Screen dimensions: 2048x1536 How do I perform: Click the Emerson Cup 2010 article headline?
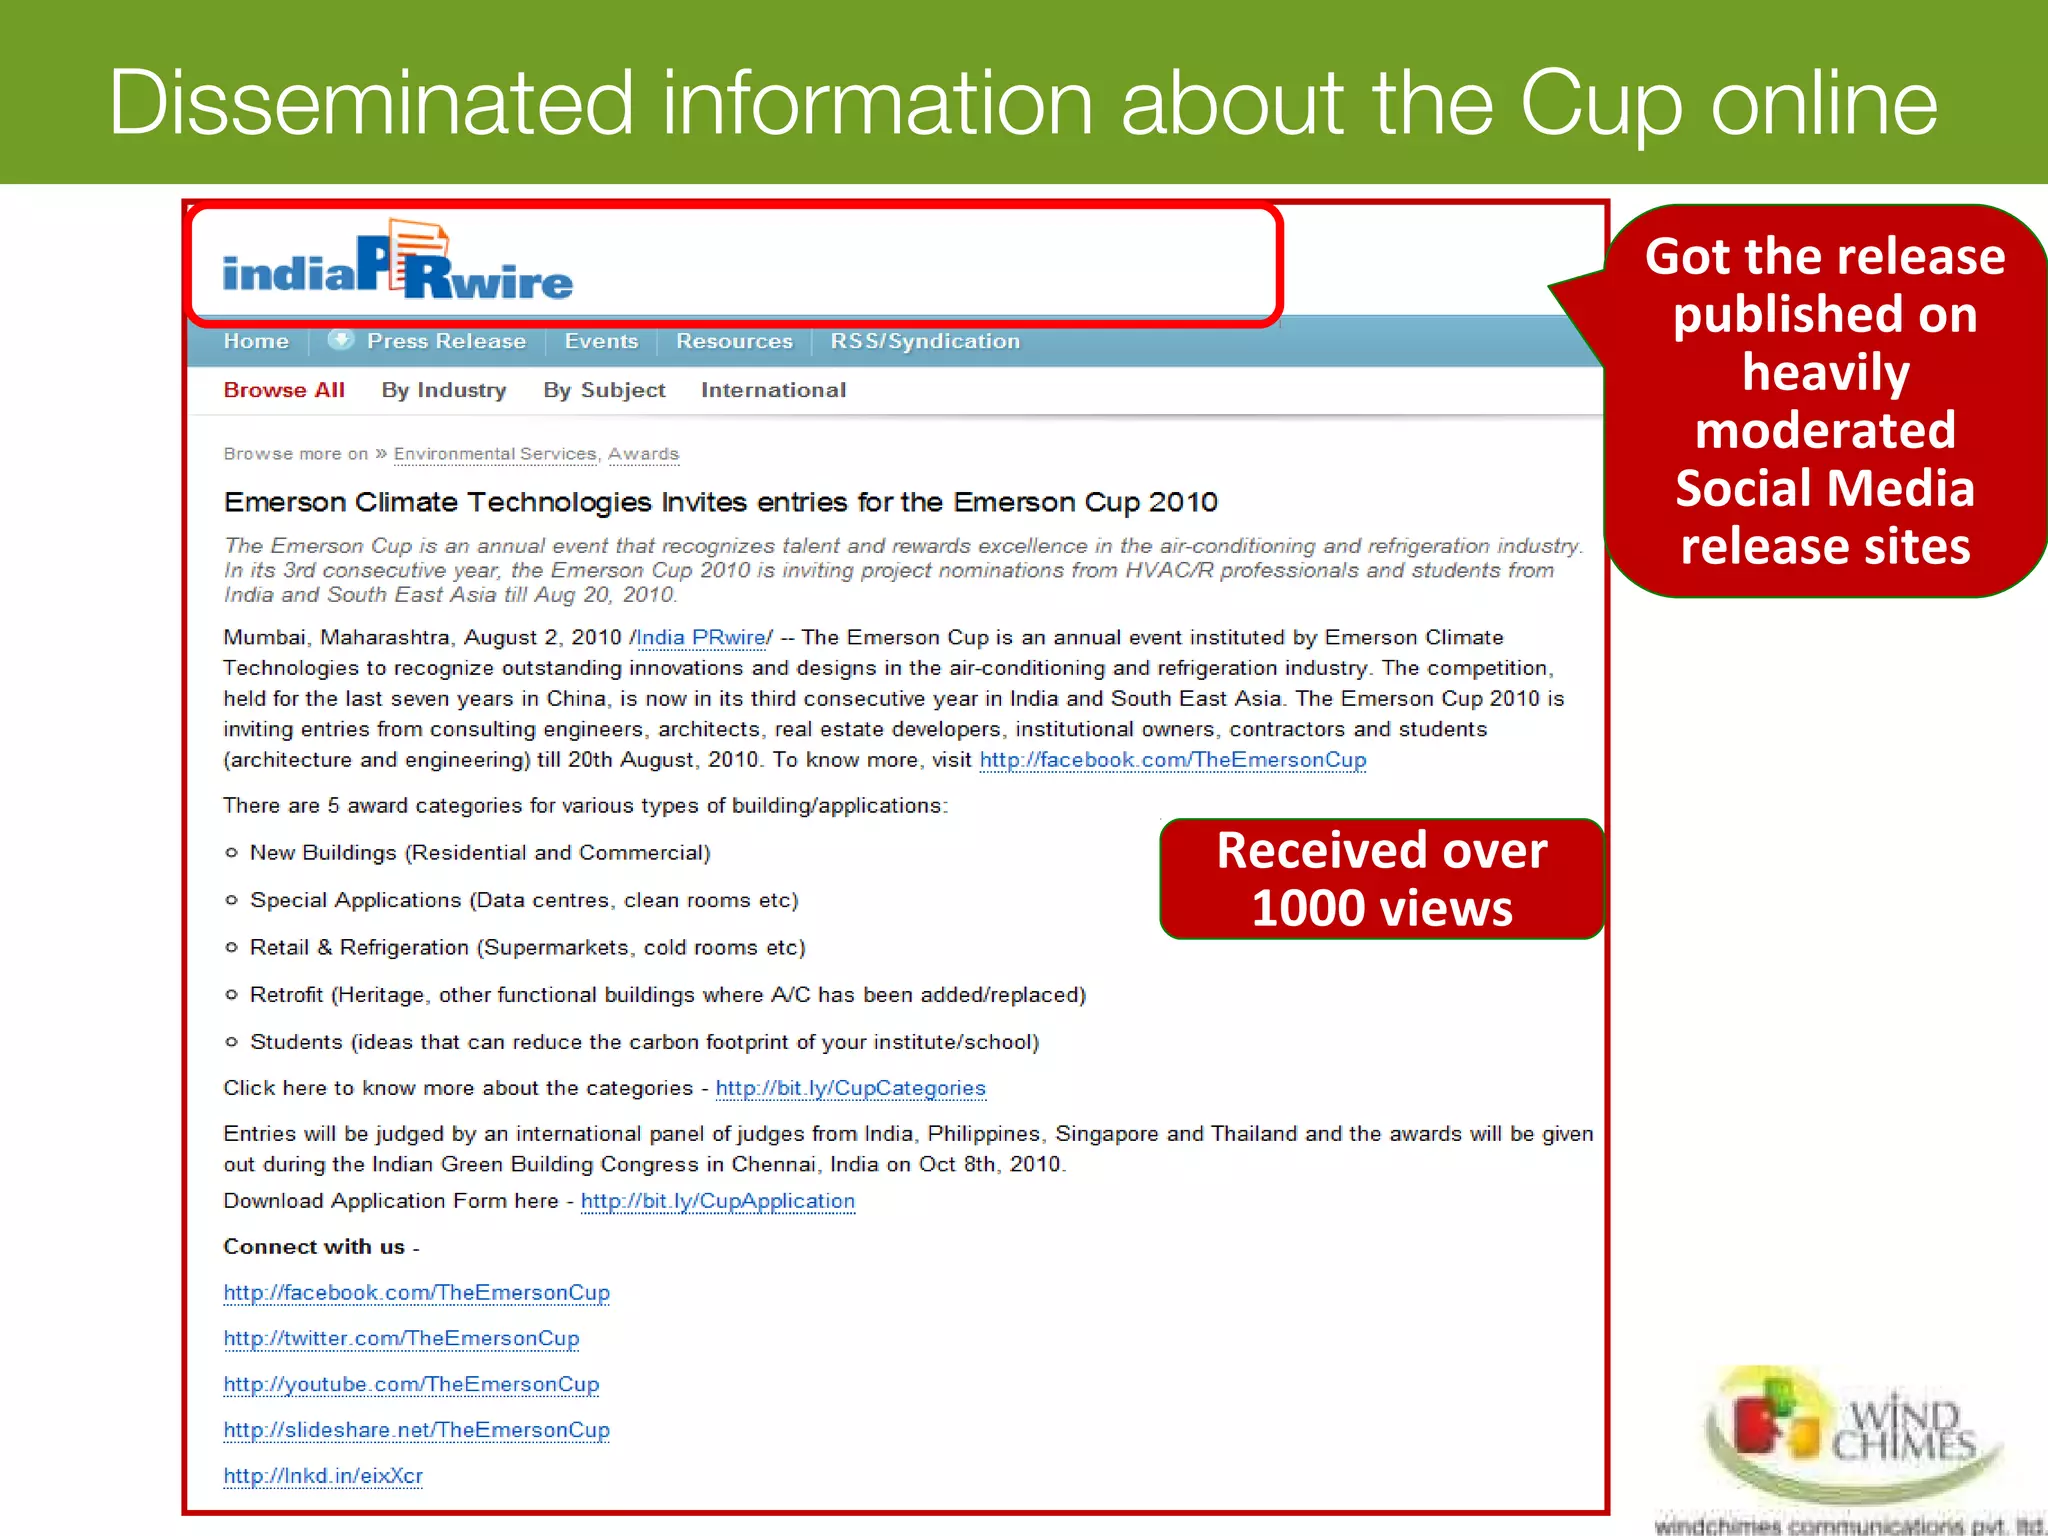(x=720, y=502)
